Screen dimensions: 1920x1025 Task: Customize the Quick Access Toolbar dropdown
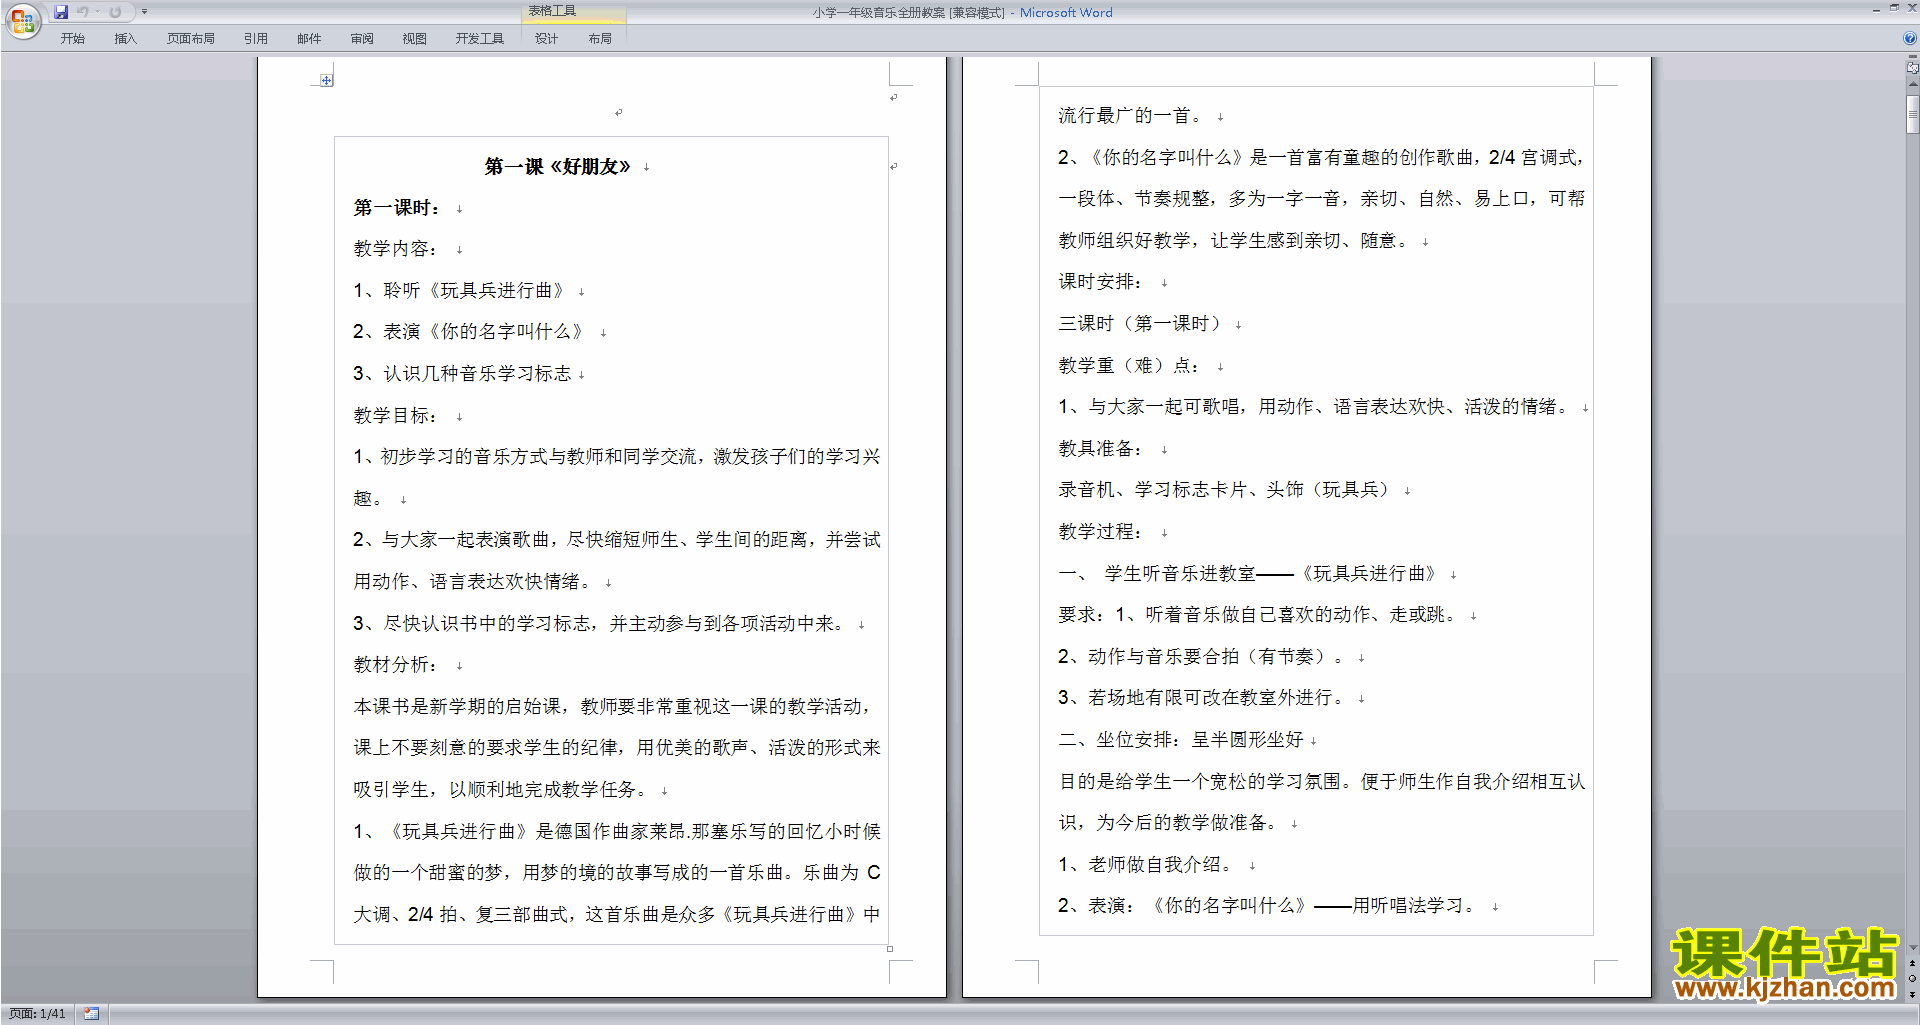point(144,12)
